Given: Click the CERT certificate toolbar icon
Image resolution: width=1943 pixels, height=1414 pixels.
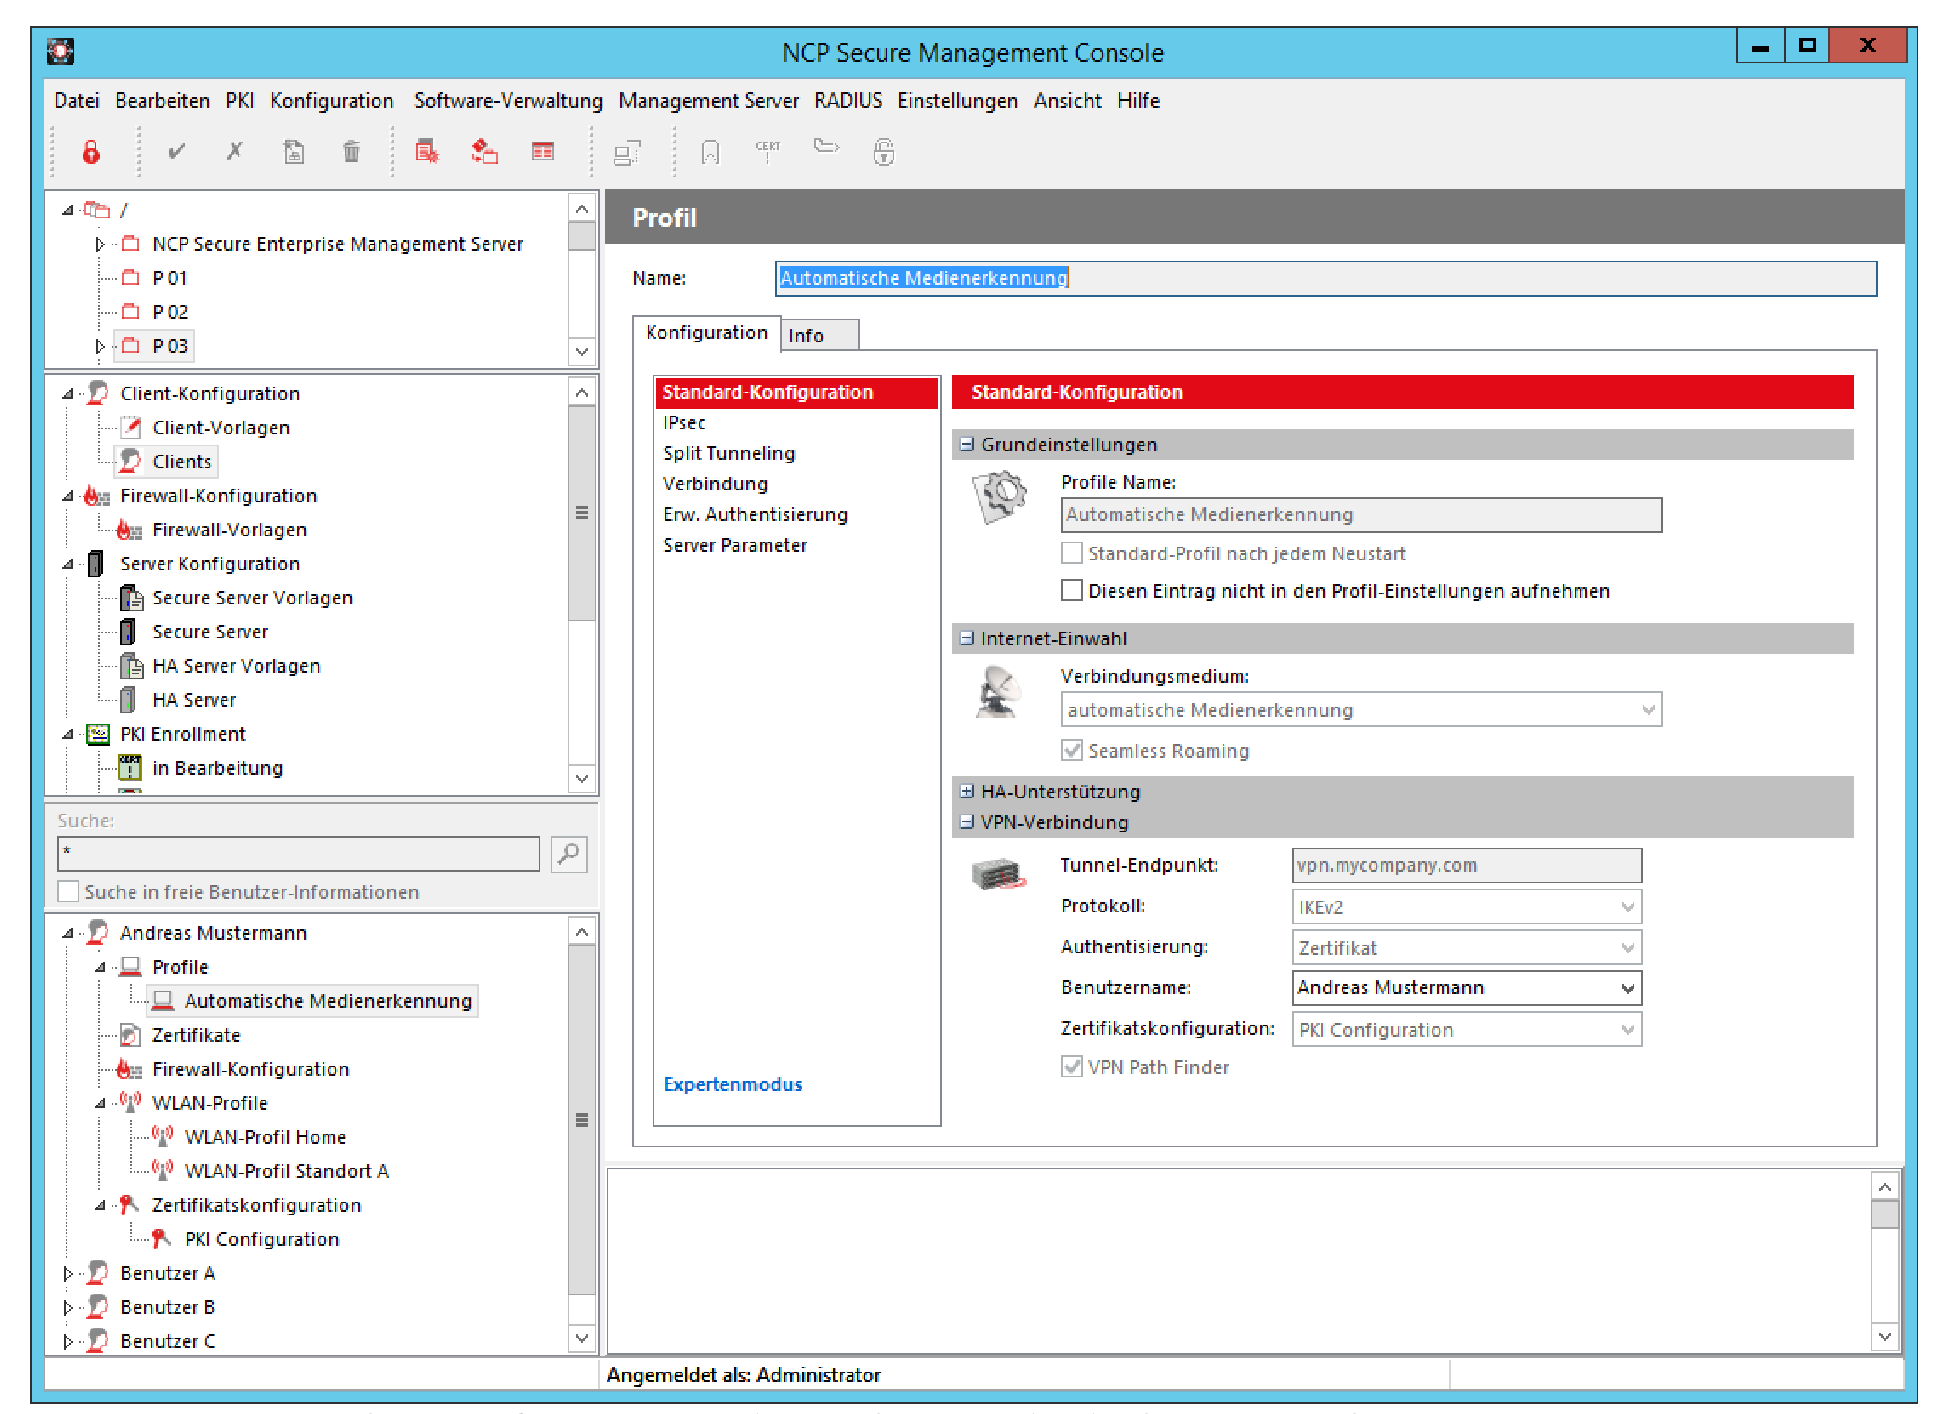Looking at the screenshot, I should pos(768,151).
